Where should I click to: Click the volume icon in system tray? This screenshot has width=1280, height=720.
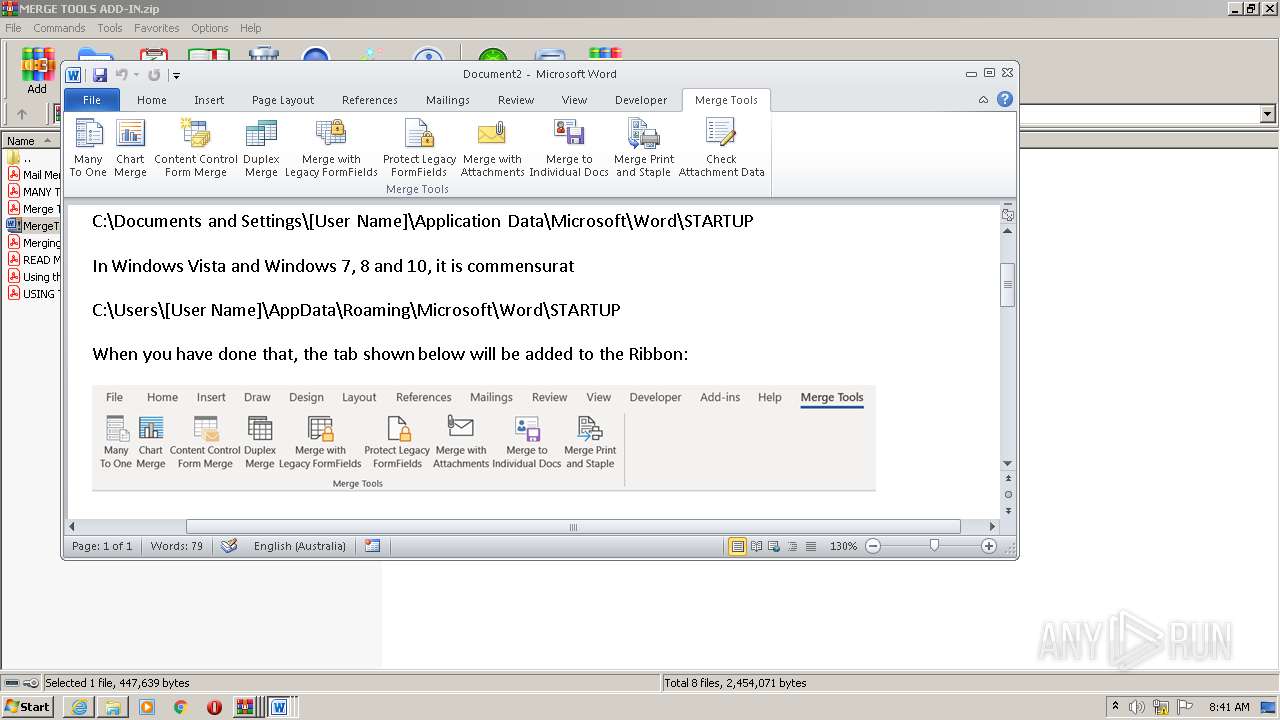pos(1137,707)
